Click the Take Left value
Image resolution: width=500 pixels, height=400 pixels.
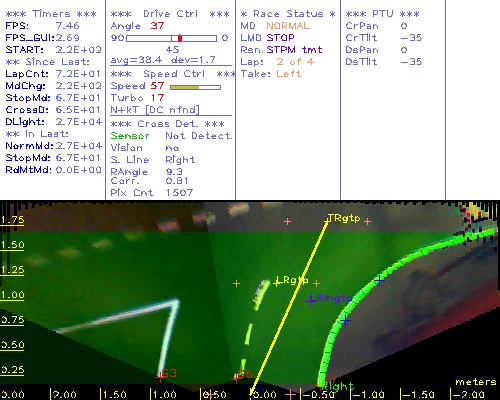tap(289, 74)
